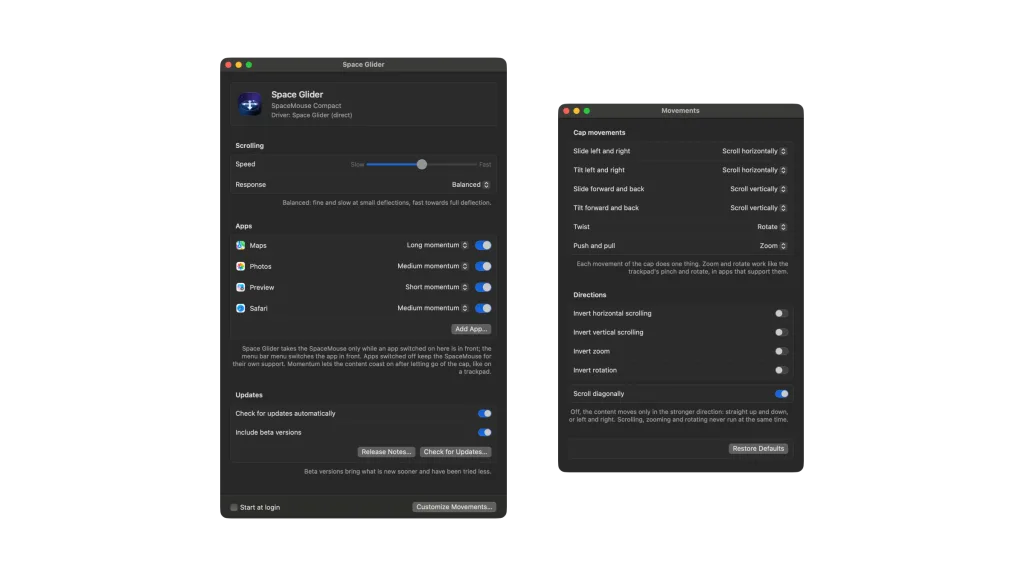Click Restore Defaults in Movements
Image resolution: width=1024 pixels, height=576 pixels.
[758, 449]
